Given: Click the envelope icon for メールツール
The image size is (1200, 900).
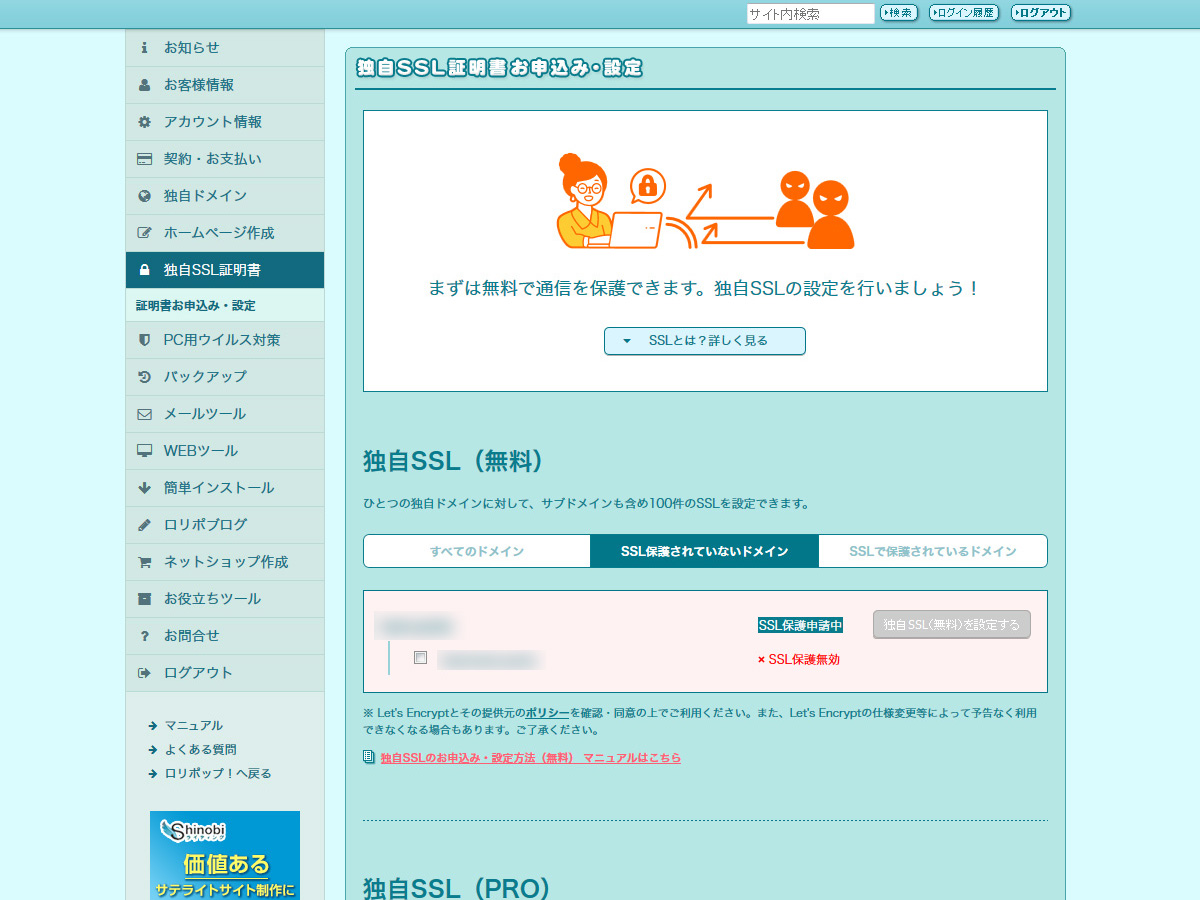Looking at the screenshot, I should tap(144, 414).
